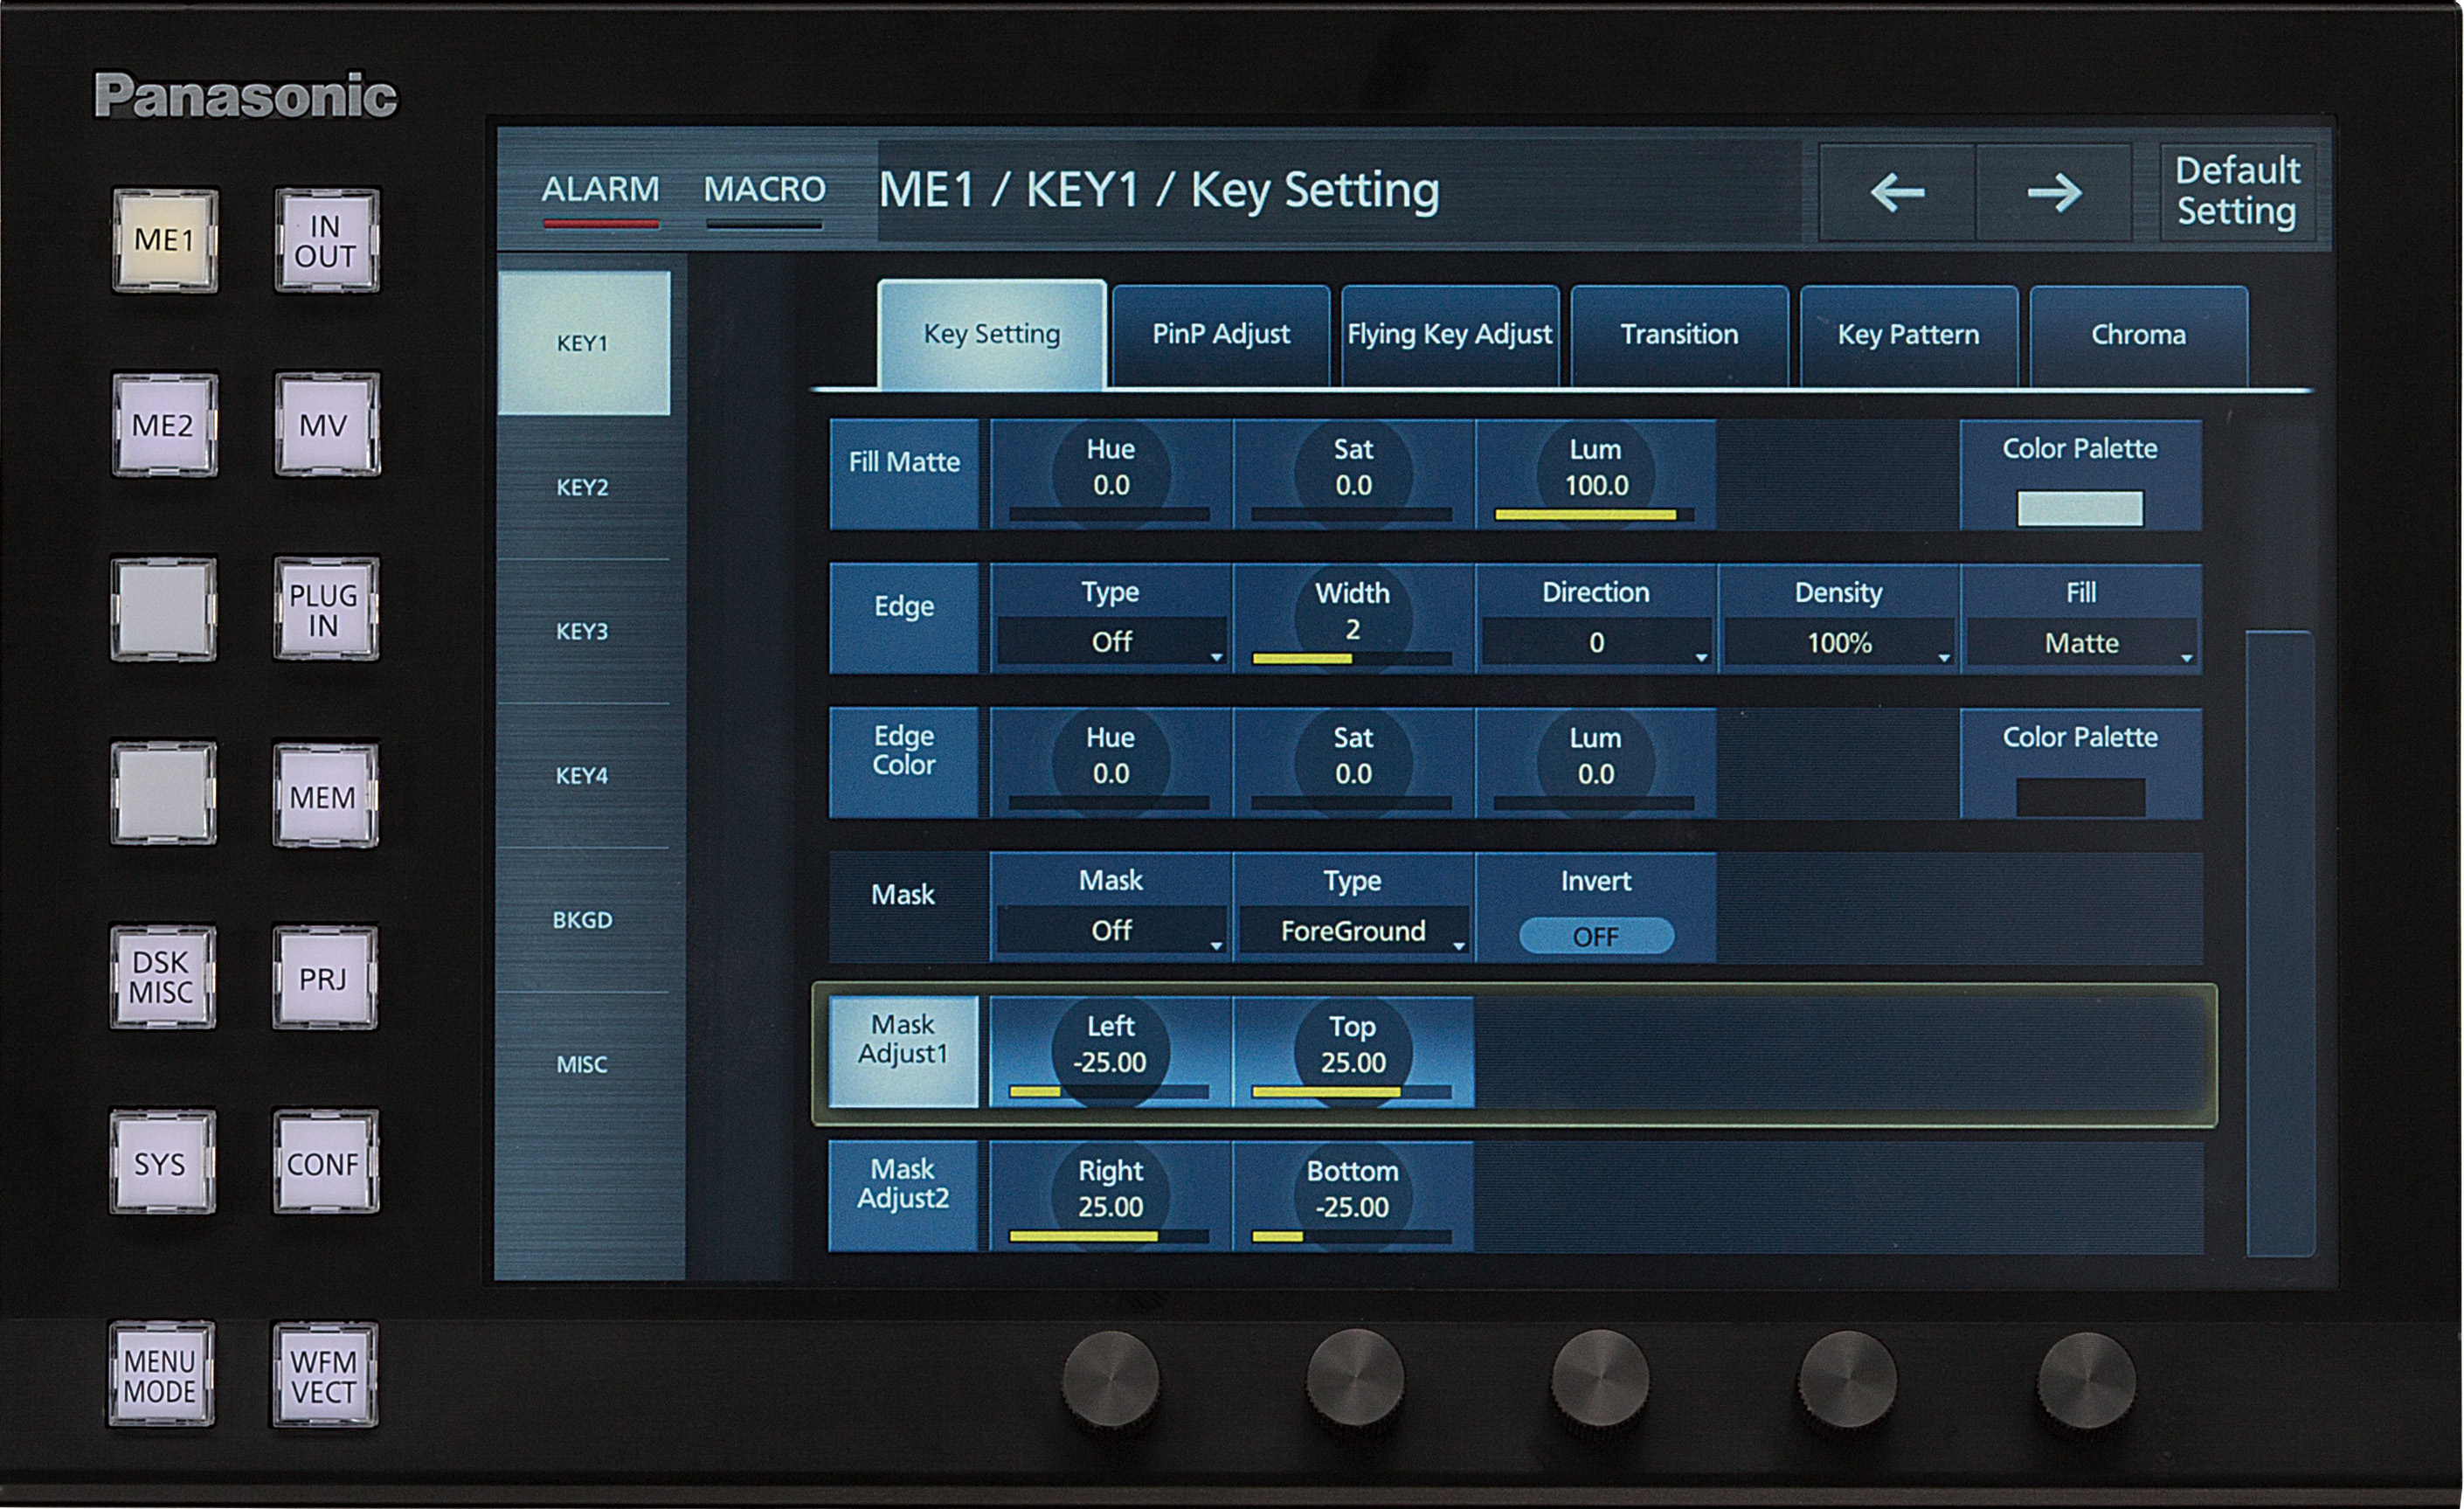Switch to the PinP Adjust tab
2464x1509 pixels.
tap(1221, 335)
